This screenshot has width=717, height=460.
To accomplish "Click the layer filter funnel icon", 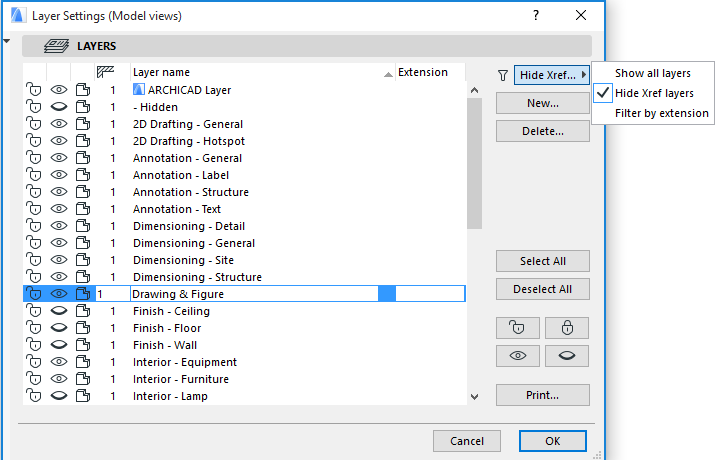I will (x=503, y=75).
